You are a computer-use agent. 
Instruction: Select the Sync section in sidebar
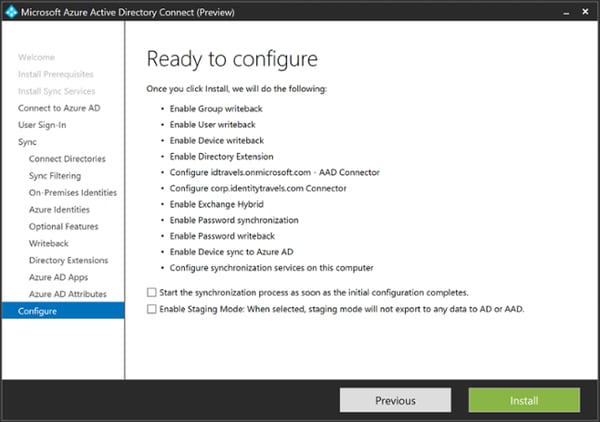point(27,142)
